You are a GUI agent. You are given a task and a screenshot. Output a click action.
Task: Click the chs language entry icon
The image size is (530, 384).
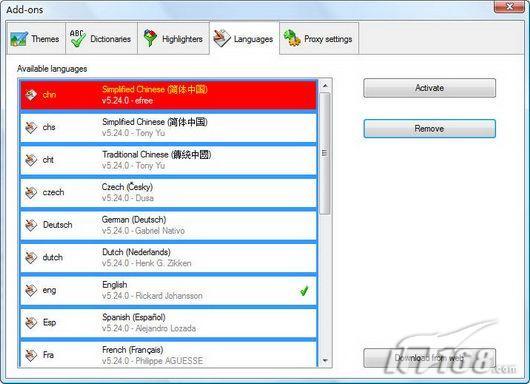pyautogui.click(x=31, y=127)
